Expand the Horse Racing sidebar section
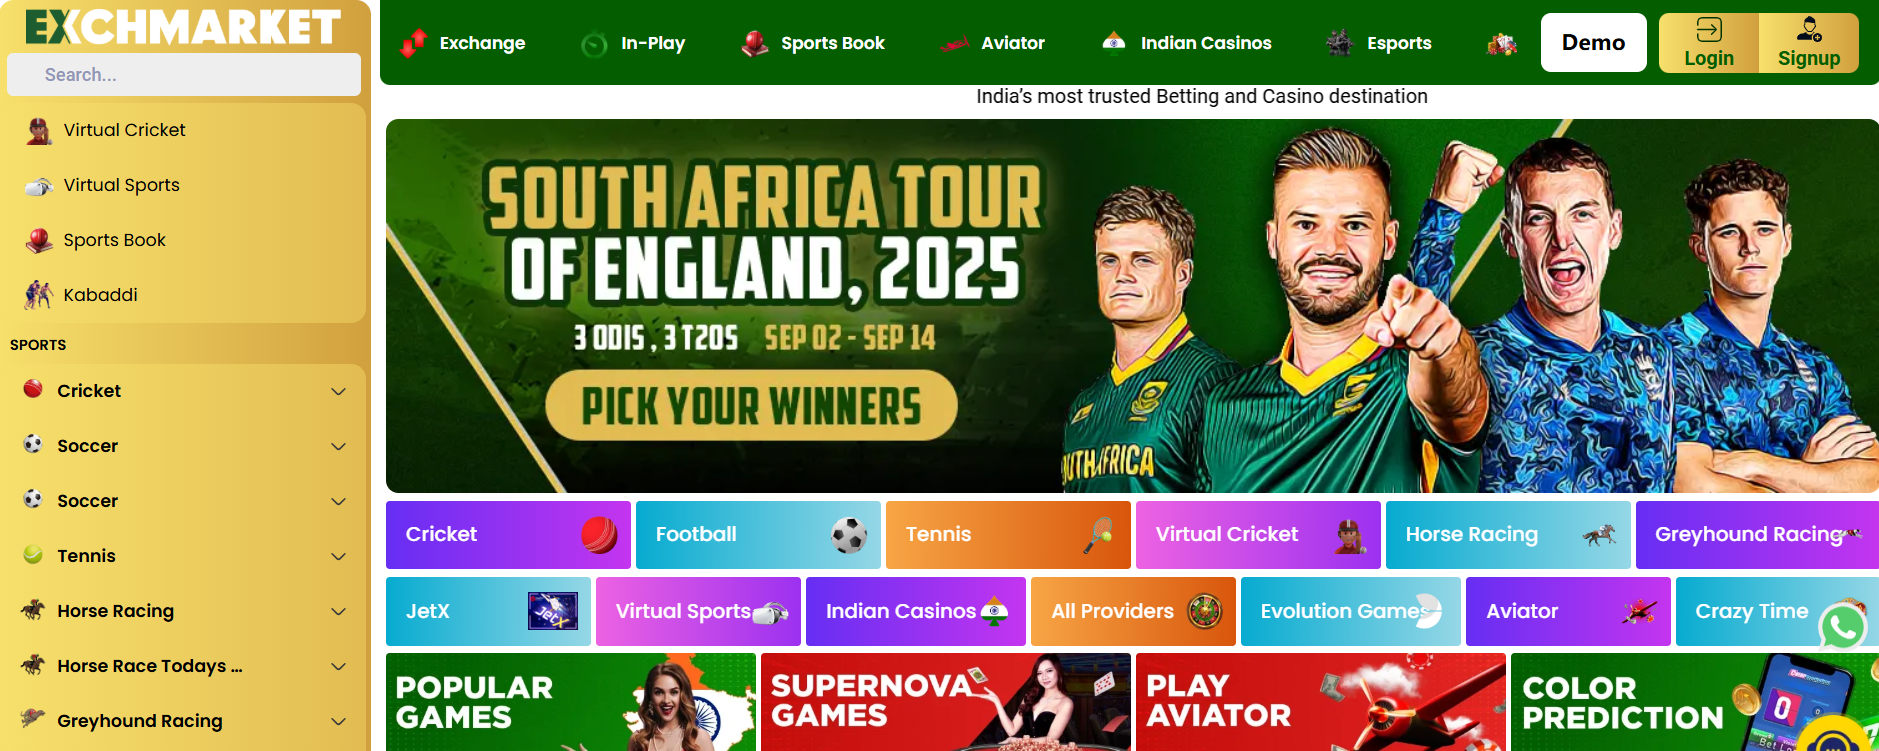This screenshot has height=751, width=1879. pos(184,611)
